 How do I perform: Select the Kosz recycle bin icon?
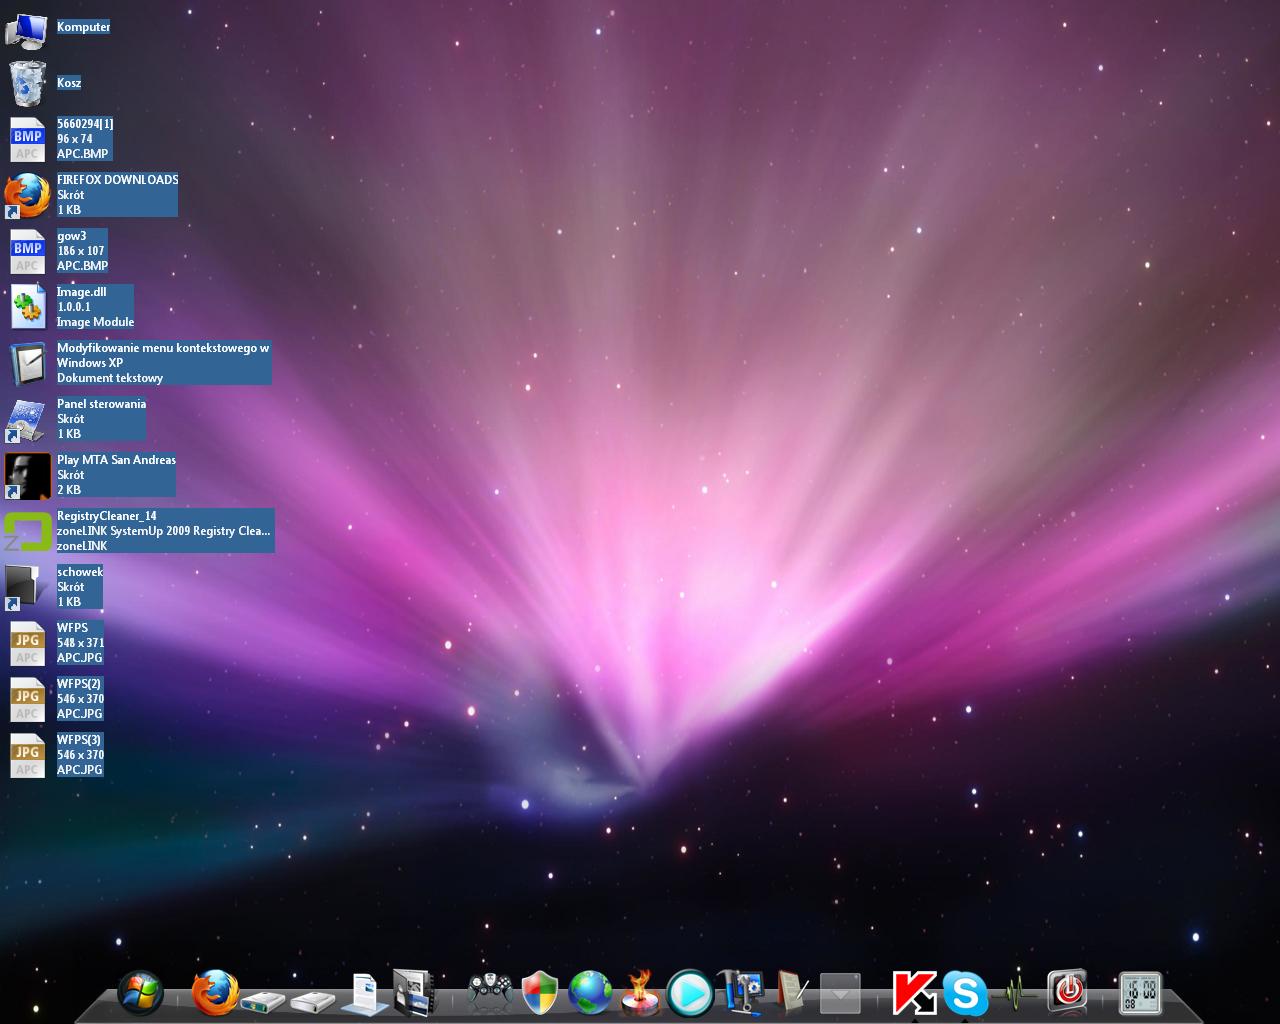28,84
